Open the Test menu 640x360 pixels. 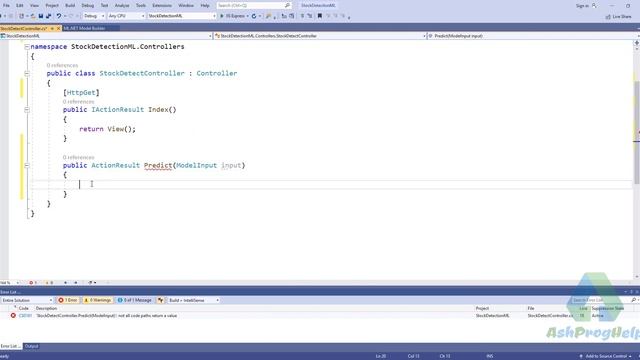tap(104, 6)
